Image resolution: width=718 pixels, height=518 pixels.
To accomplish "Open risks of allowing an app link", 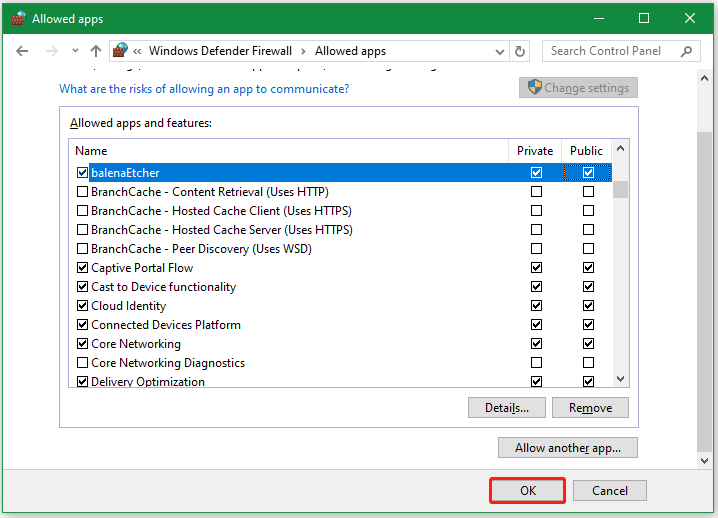I will pyautogui.click(x=204, y=89).
